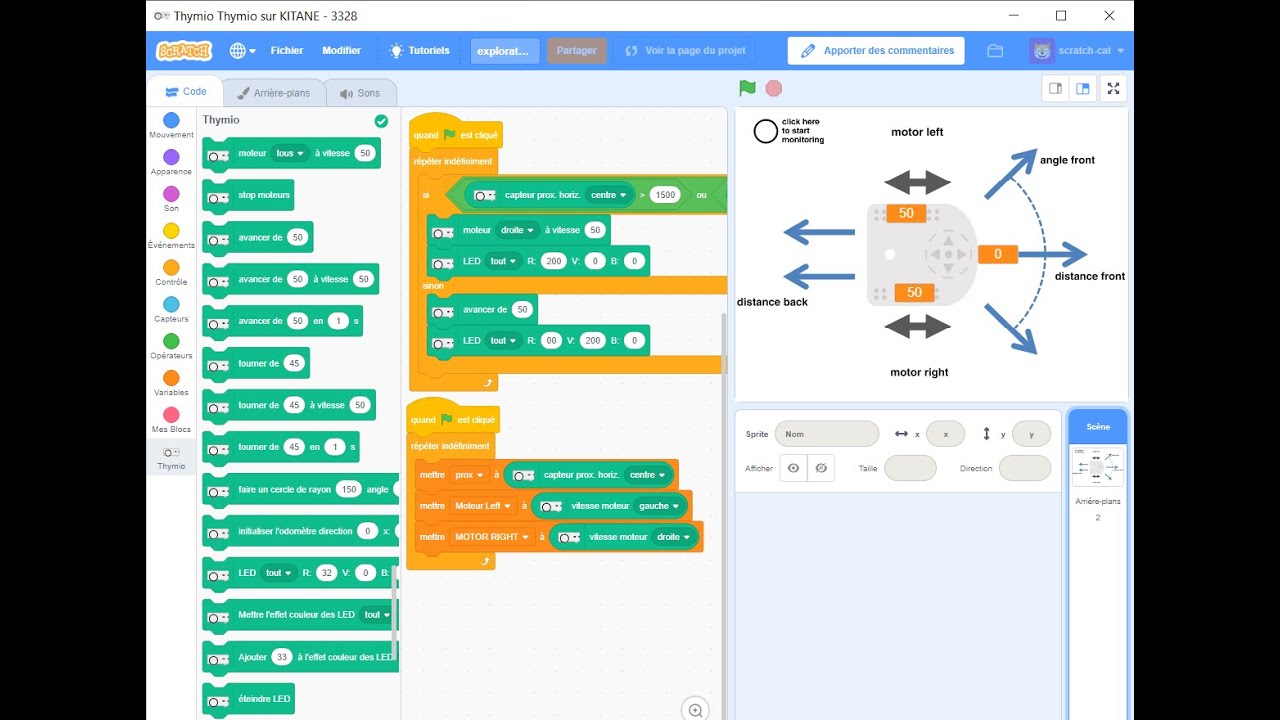Click the first 'quand drapeau est cliqué' hat block

pyautogui.click(x=455, y=133)
